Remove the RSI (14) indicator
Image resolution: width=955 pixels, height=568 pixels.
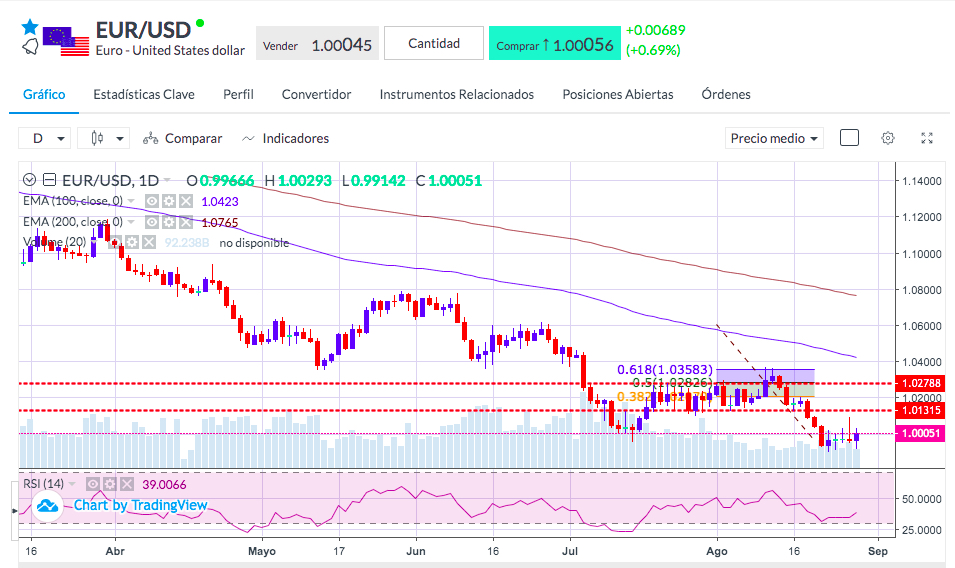point(127,485)
